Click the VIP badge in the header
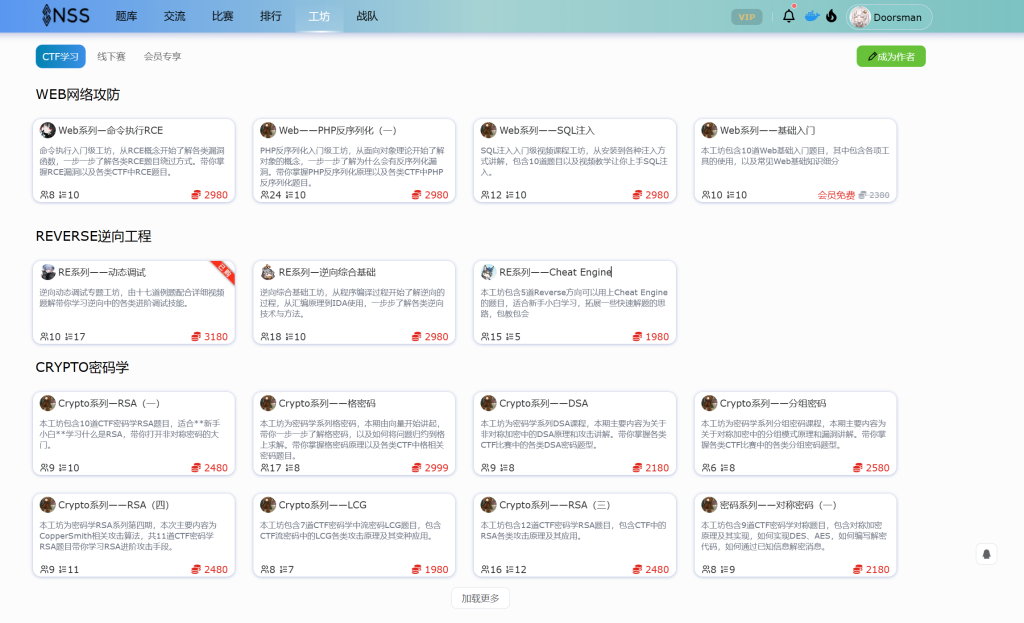 [x=746, y=16]
